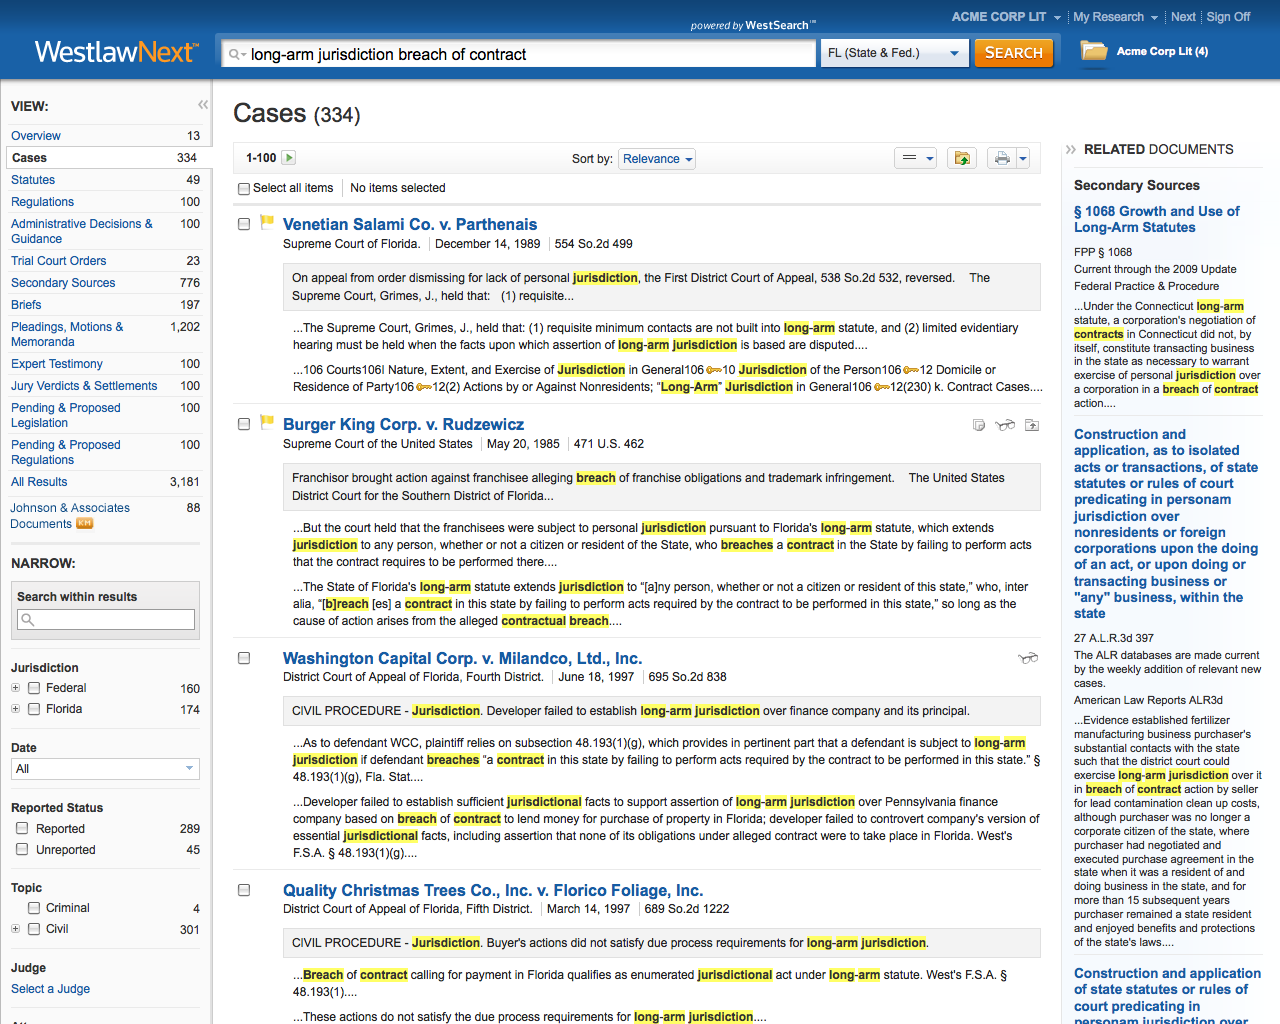
Task: Collapse Related Documents panel with chevron icon
Action: [1071, 149]
